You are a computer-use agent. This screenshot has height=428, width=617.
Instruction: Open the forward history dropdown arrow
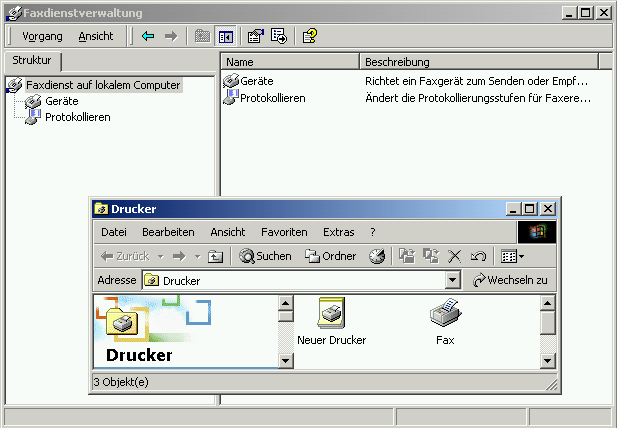point(198,256)
